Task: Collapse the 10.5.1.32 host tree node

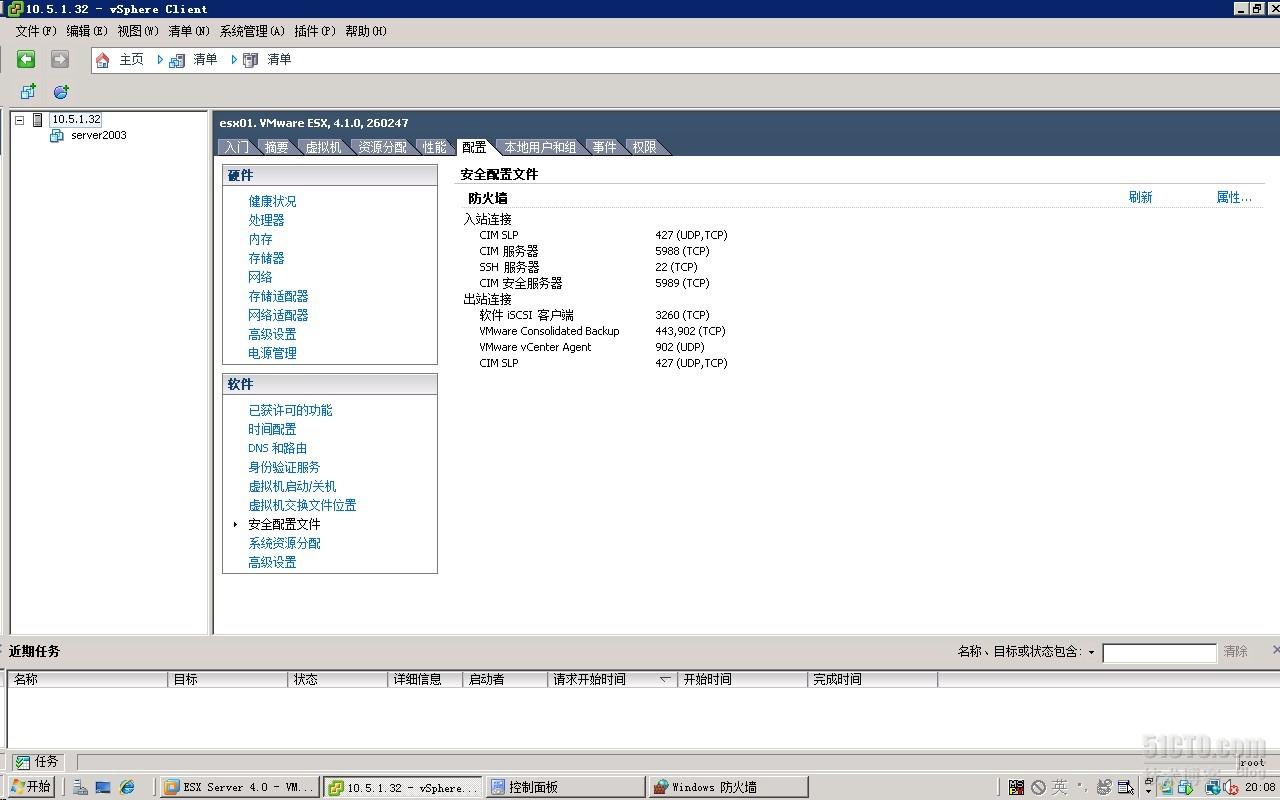Action: pyautogui.click(x=19, y=120)
